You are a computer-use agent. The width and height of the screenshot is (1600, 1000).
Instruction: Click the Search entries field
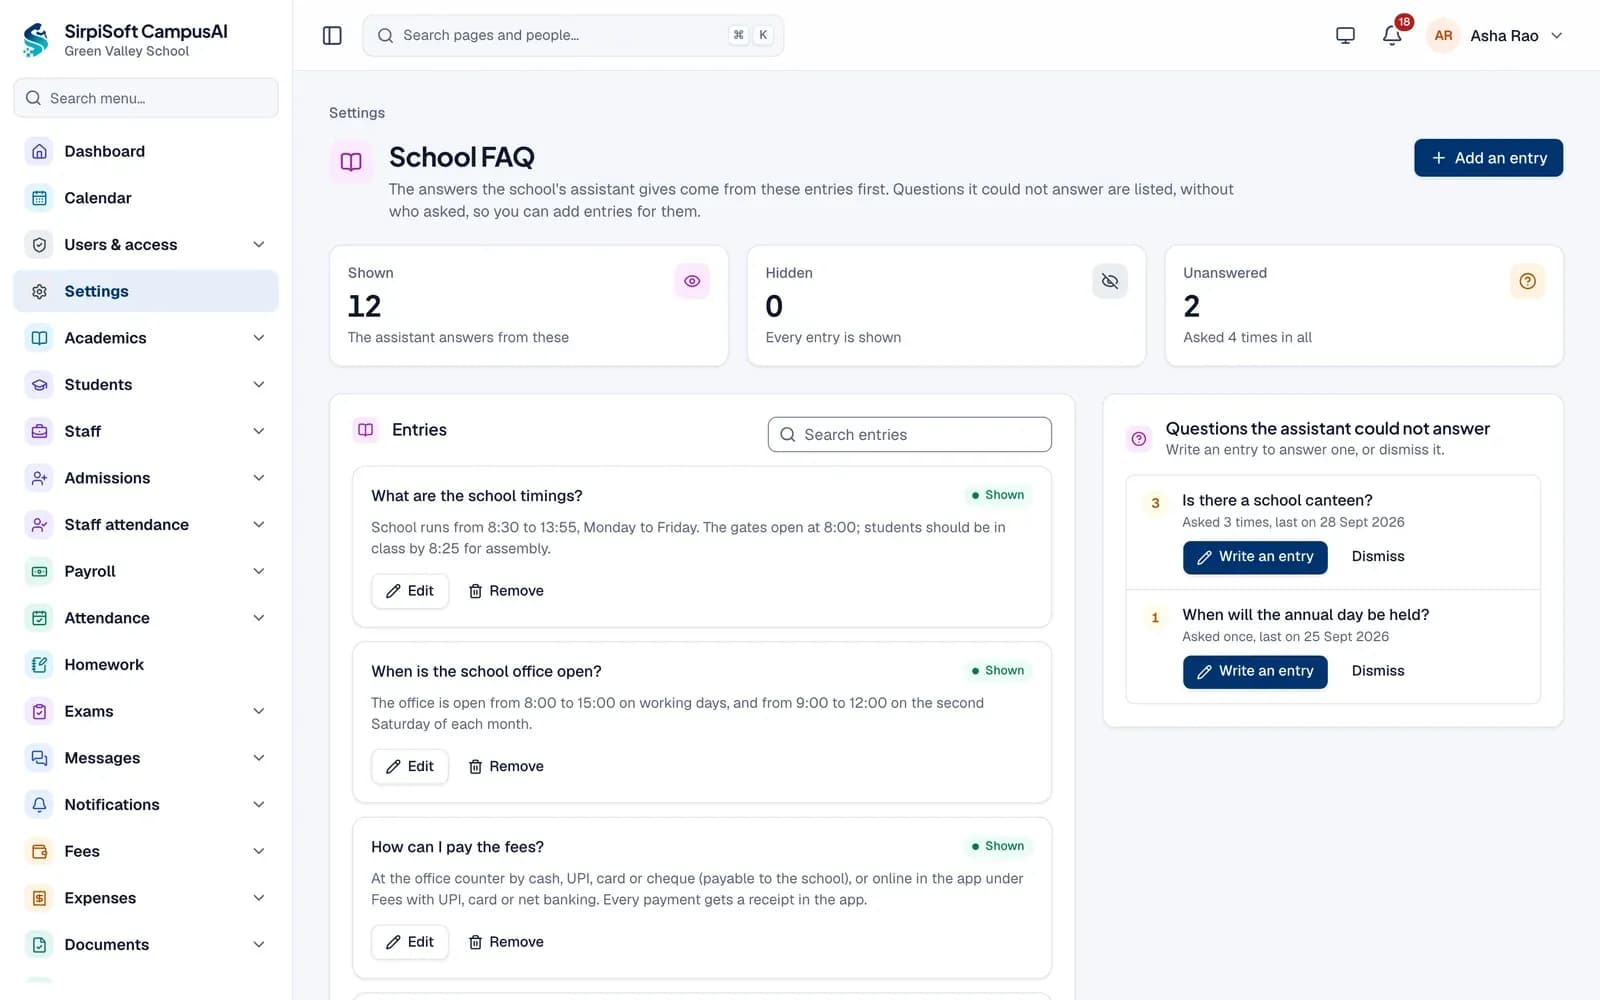tap(910, 435)
